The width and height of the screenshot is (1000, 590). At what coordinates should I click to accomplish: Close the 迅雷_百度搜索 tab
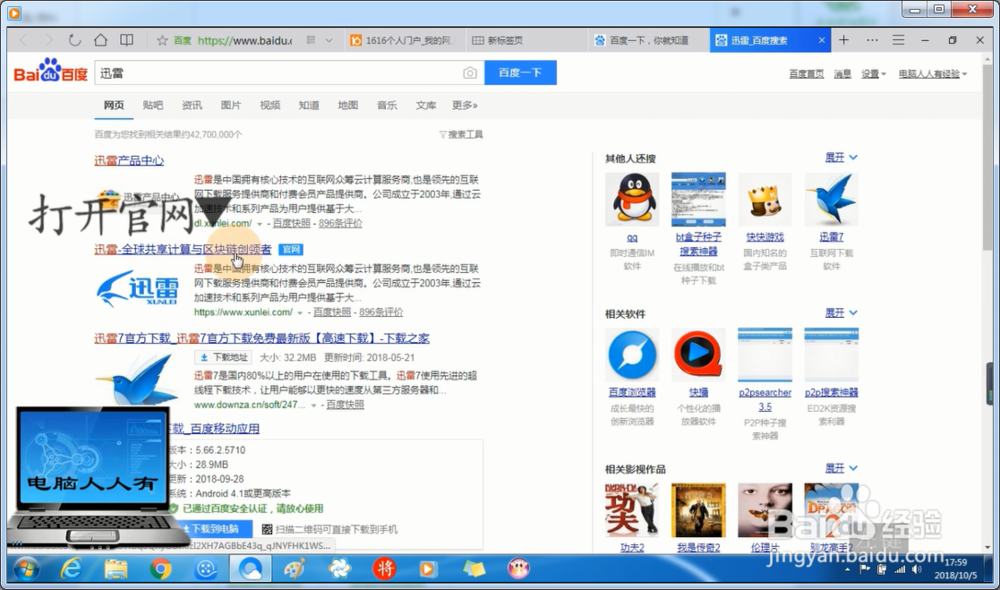[x=821, y=40]
